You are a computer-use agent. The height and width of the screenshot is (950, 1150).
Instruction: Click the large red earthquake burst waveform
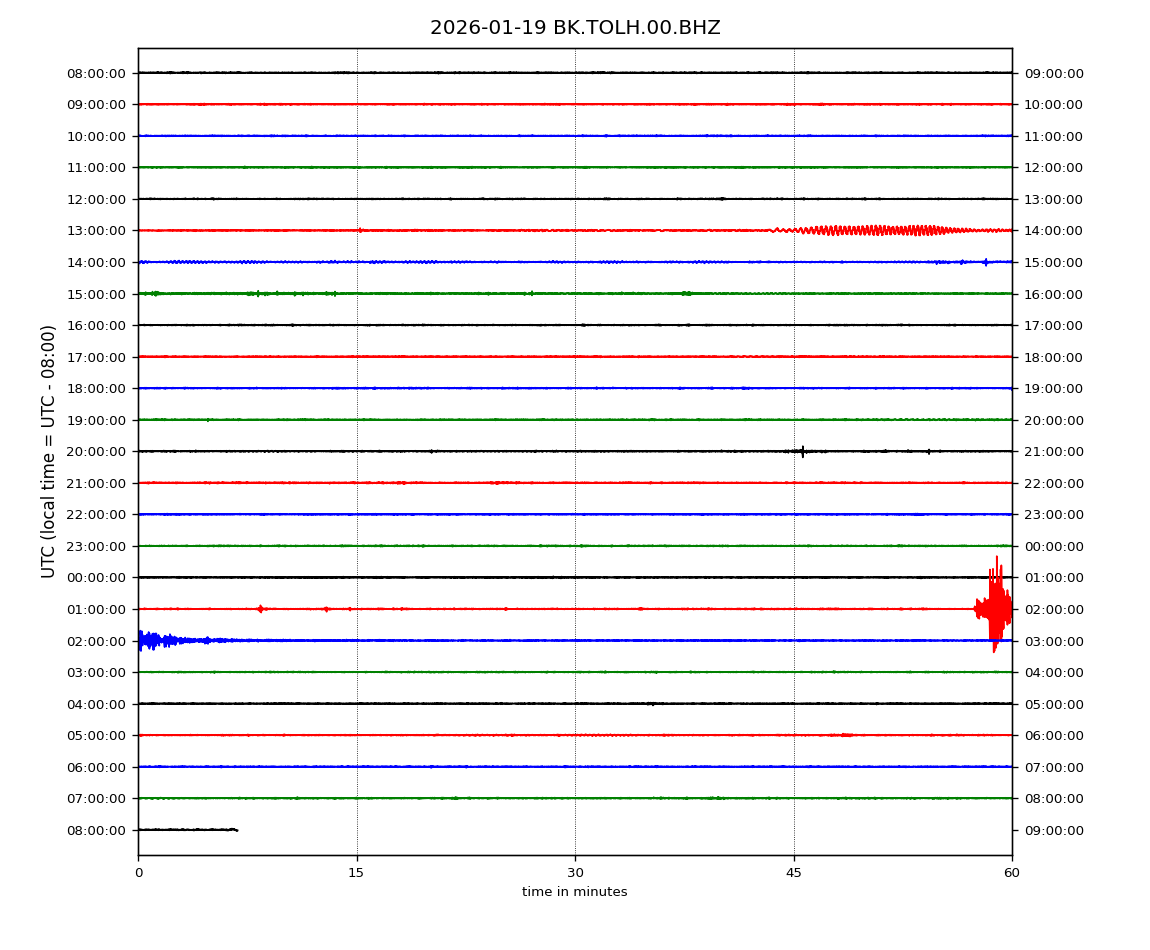pyautogui.click(x=994, y=607)
